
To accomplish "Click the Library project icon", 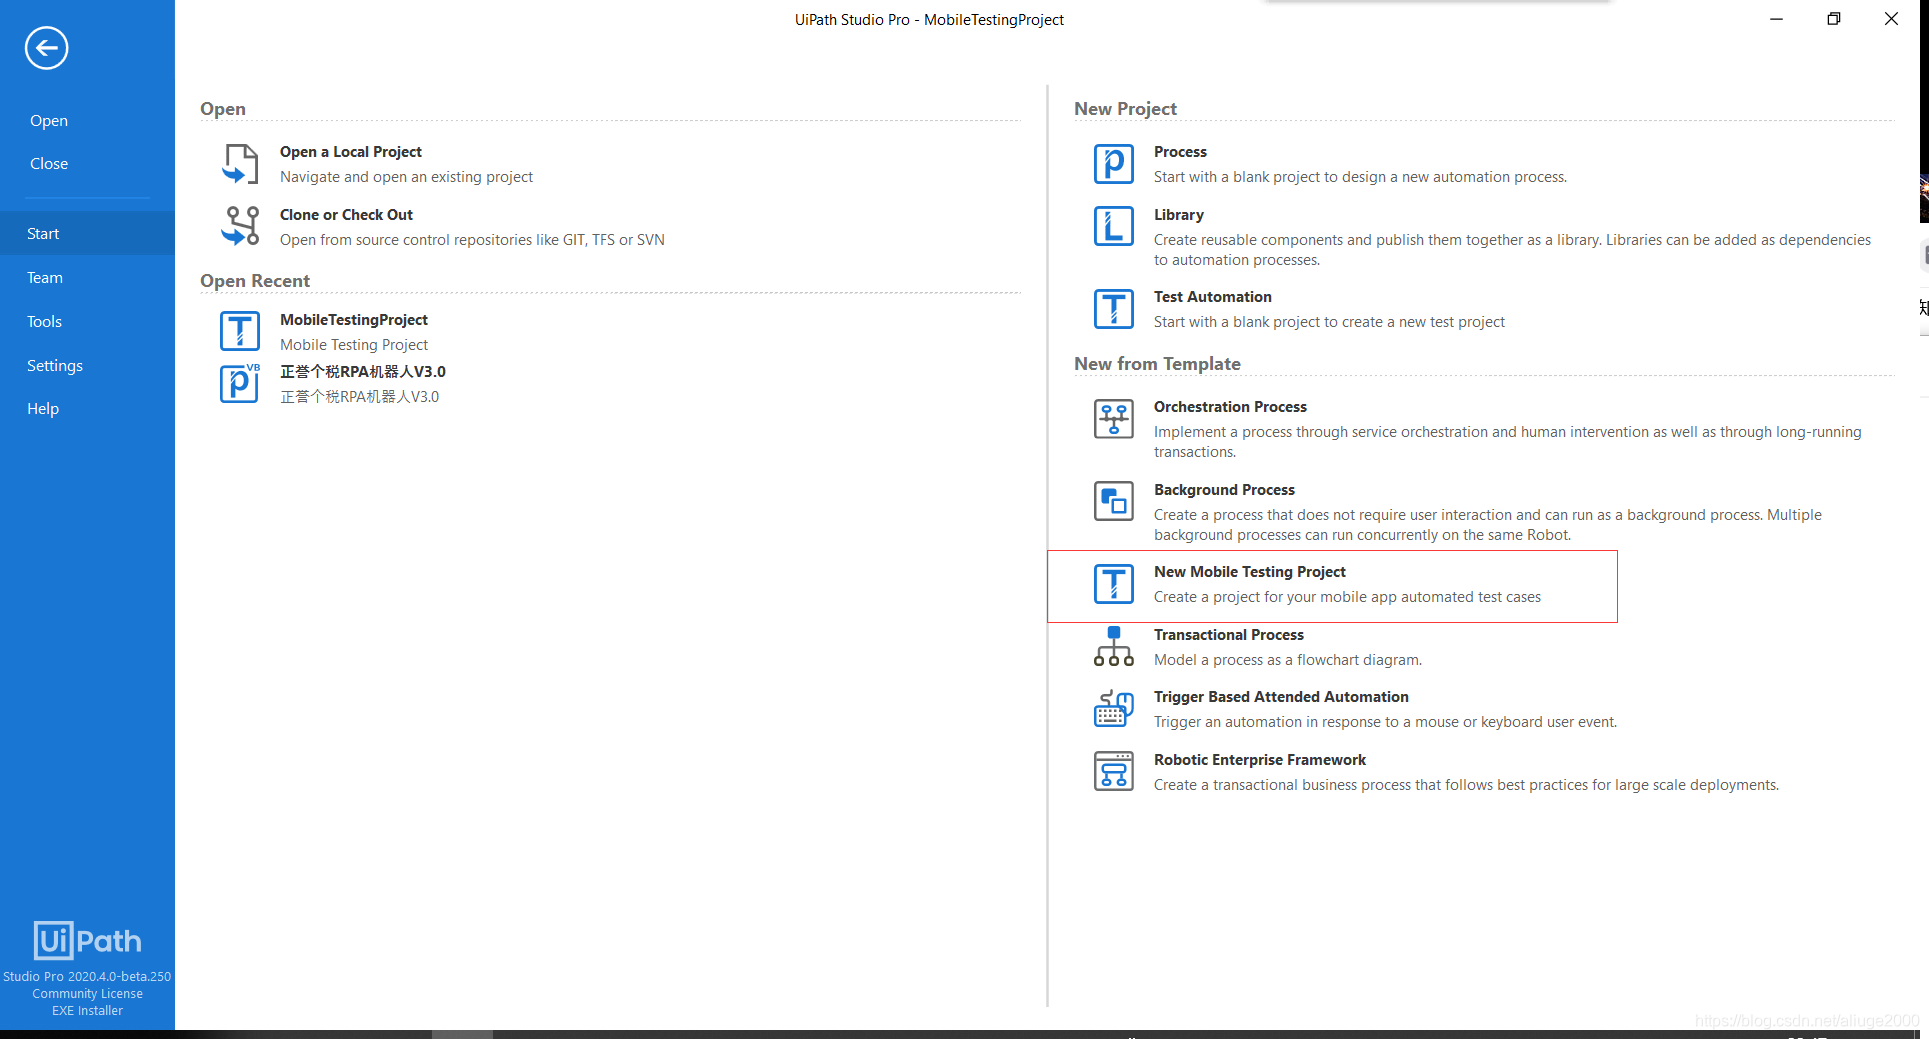I will point(1113,226).
